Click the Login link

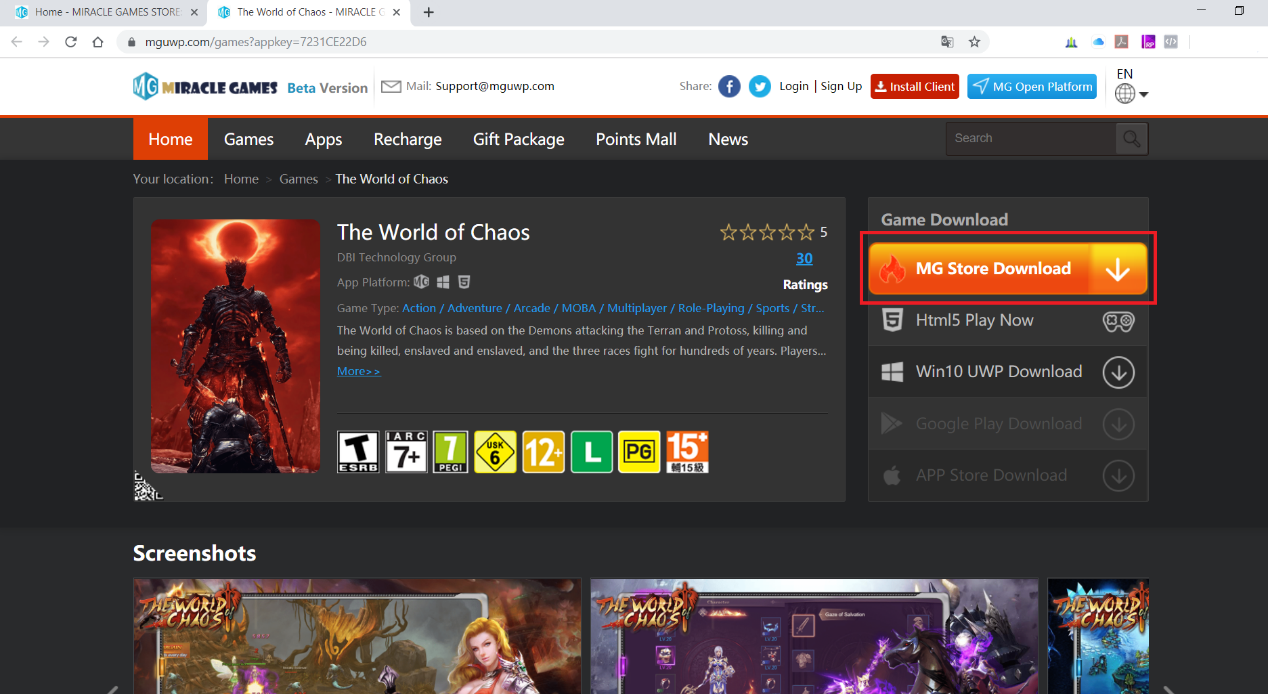794,87
